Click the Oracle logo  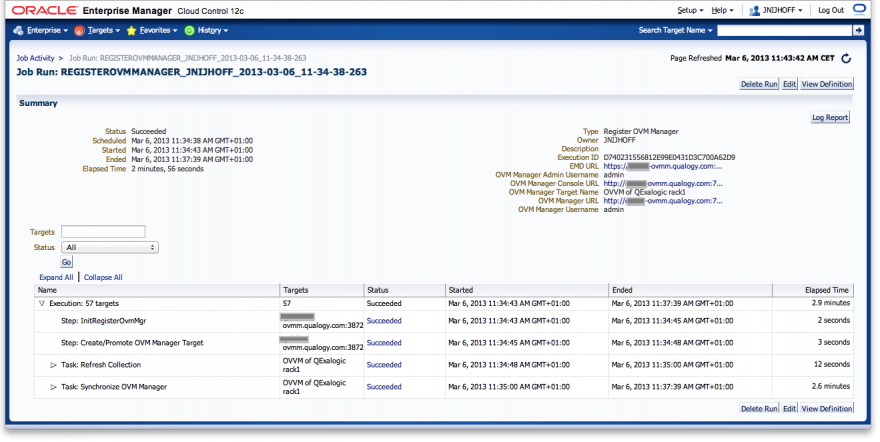(45, 10)
